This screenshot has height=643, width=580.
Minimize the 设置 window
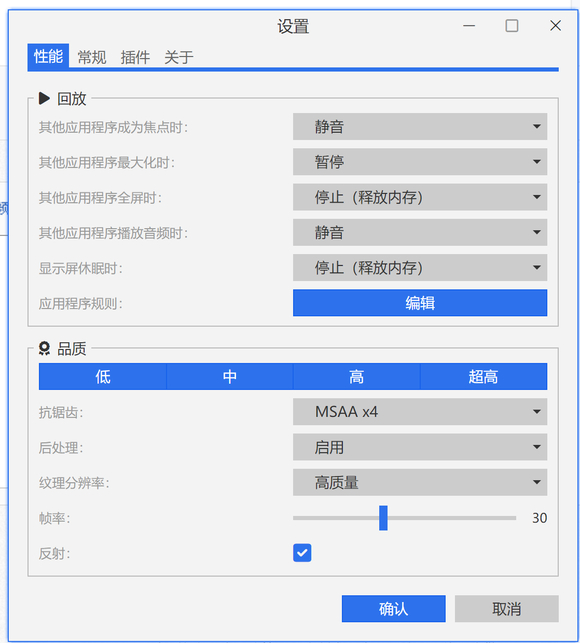coord(469,26)
